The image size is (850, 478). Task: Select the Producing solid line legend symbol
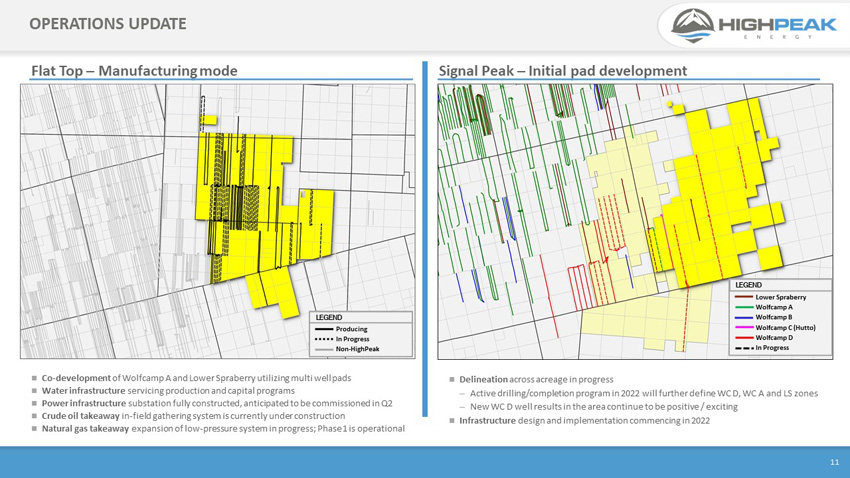(324, 329)
